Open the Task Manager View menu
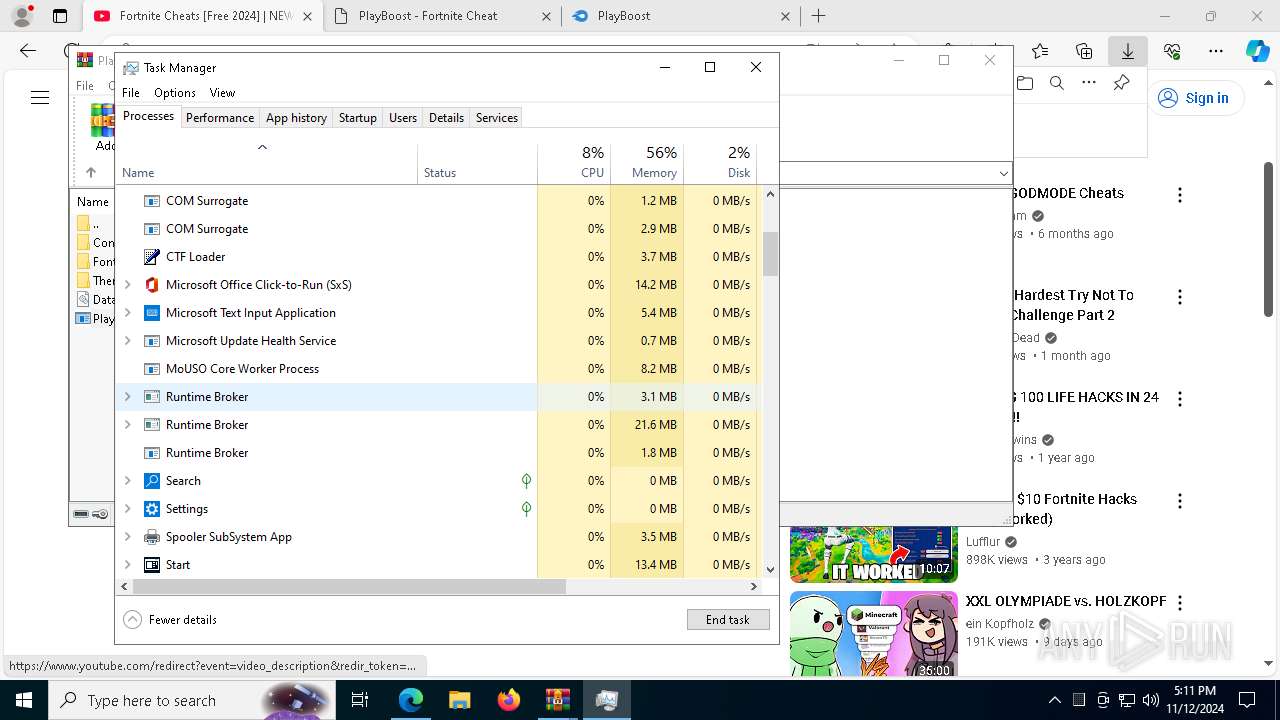Screen dimensions: 1280x720 point(222,93)
